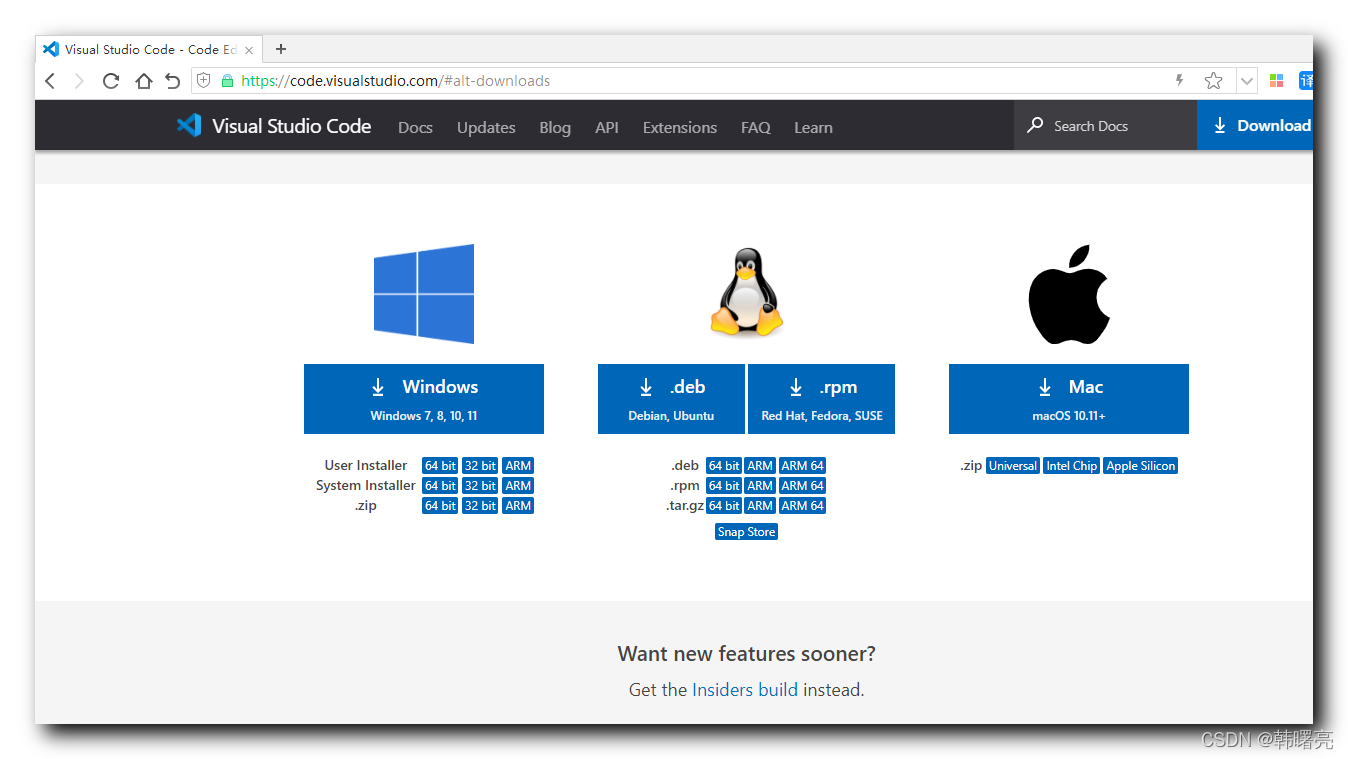Image resolution: width=1348 pixels, height=759 pixels.
Task: Download Linux .tar.gz 64 bit
Action: point(724,506)
